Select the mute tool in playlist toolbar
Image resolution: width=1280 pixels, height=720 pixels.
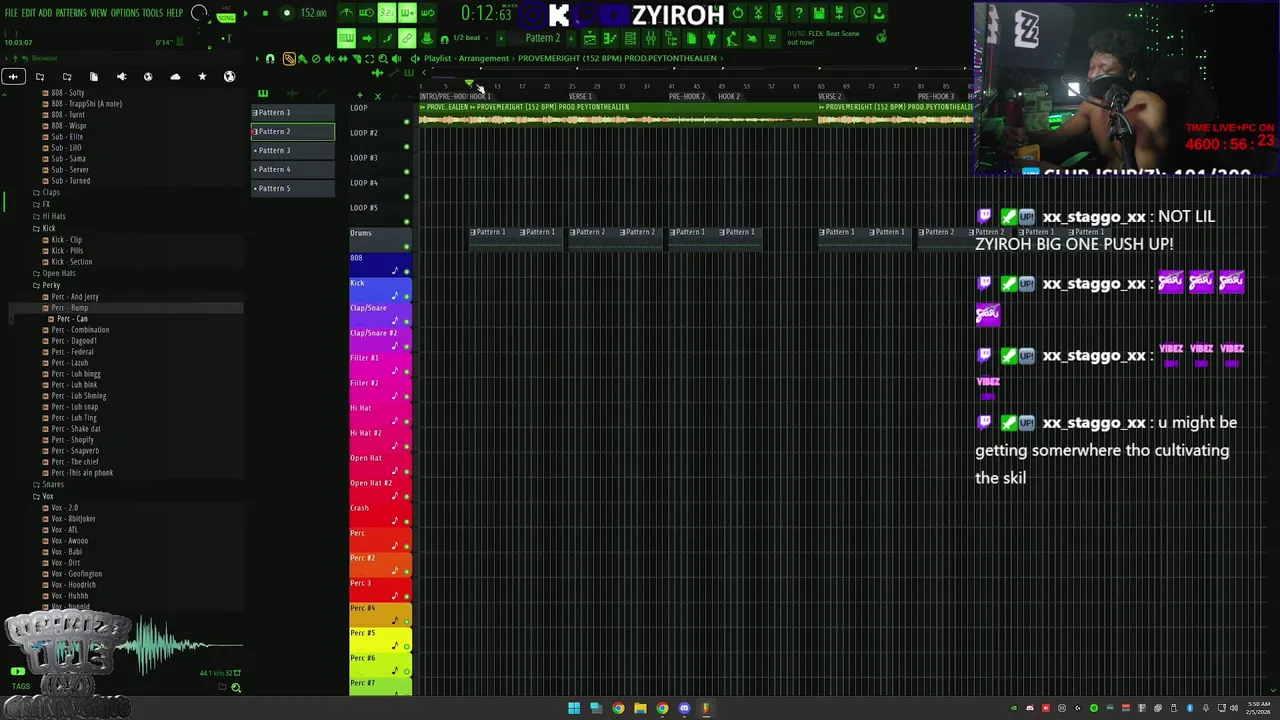329,58
